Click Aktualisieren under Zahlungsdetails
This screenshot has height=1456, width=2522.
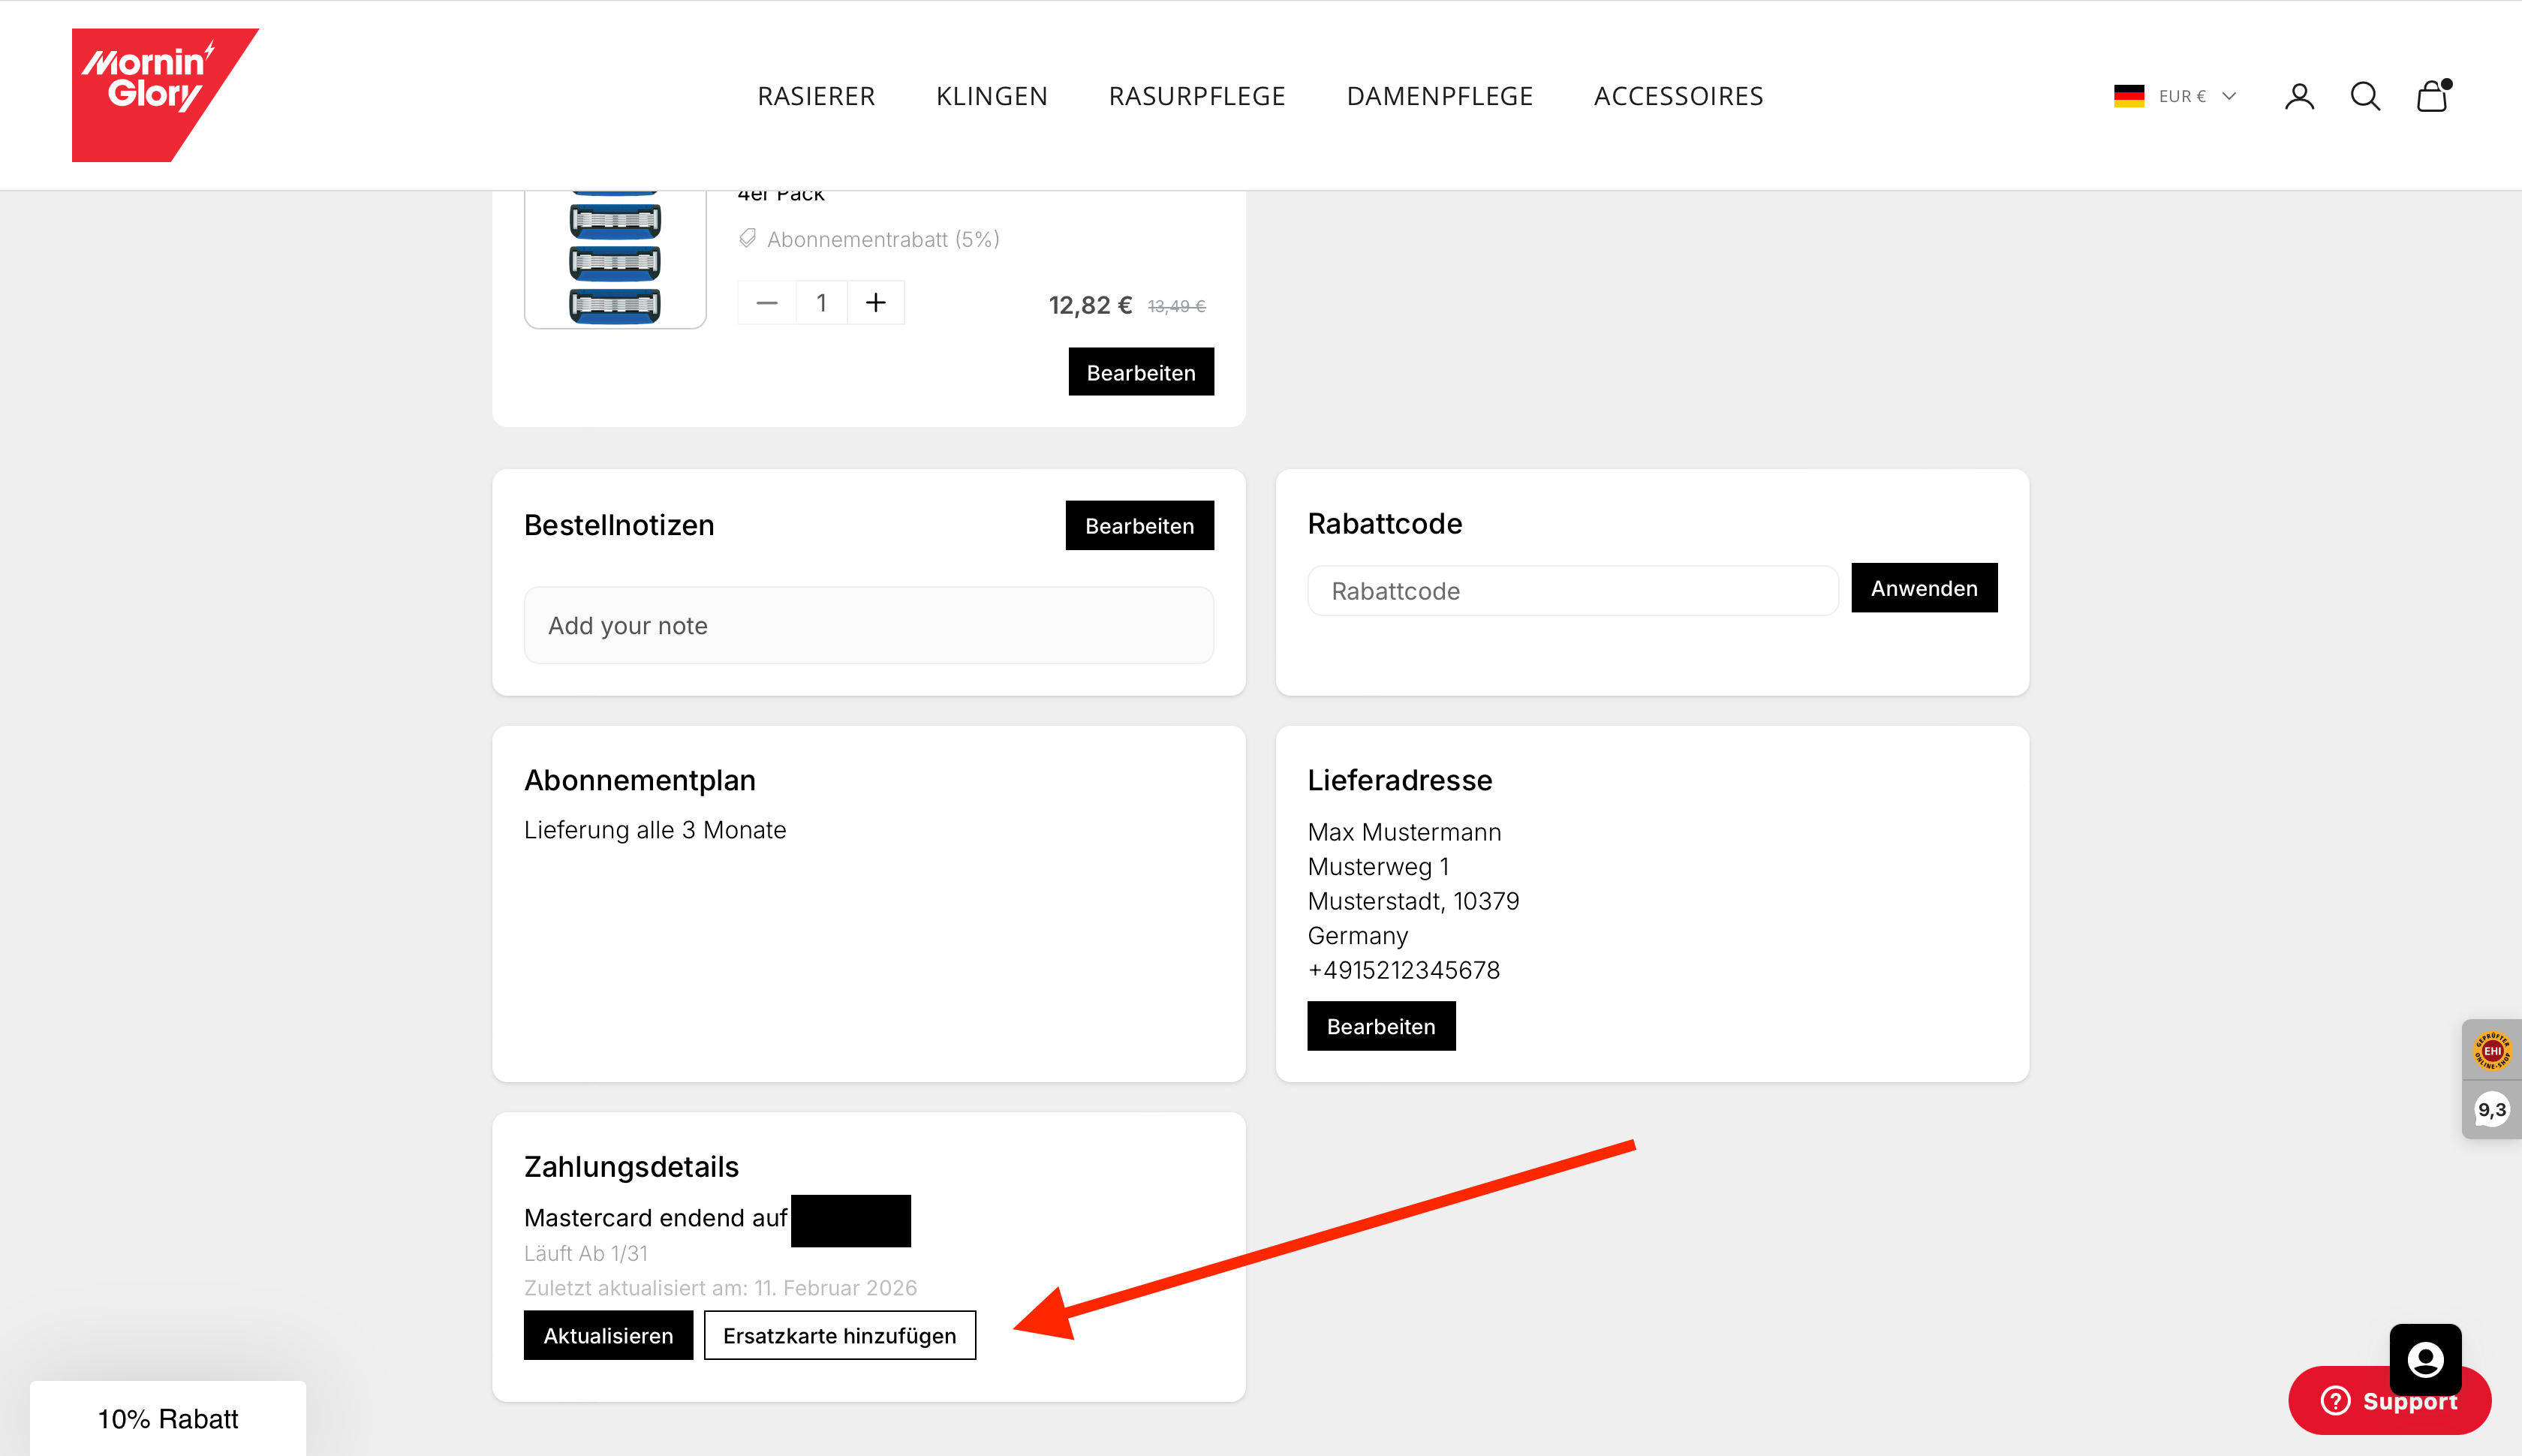coord(608,1335)
